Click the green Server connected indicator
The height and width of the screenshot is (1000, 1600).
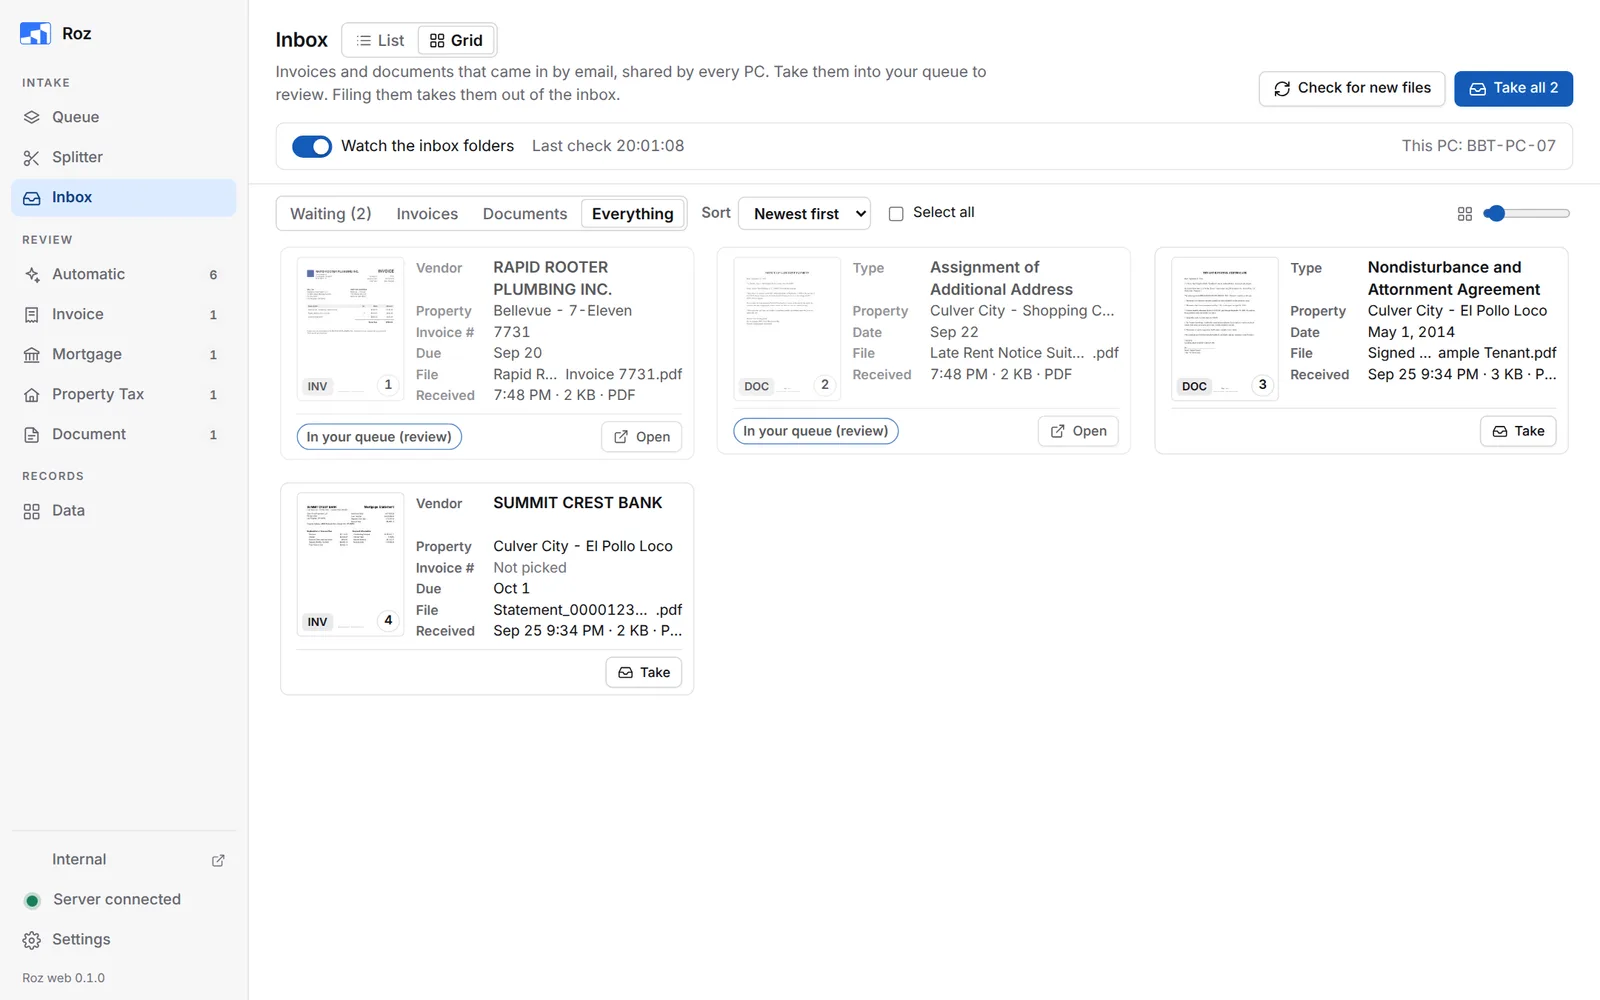pyautogui.click(x=32, y=900)
